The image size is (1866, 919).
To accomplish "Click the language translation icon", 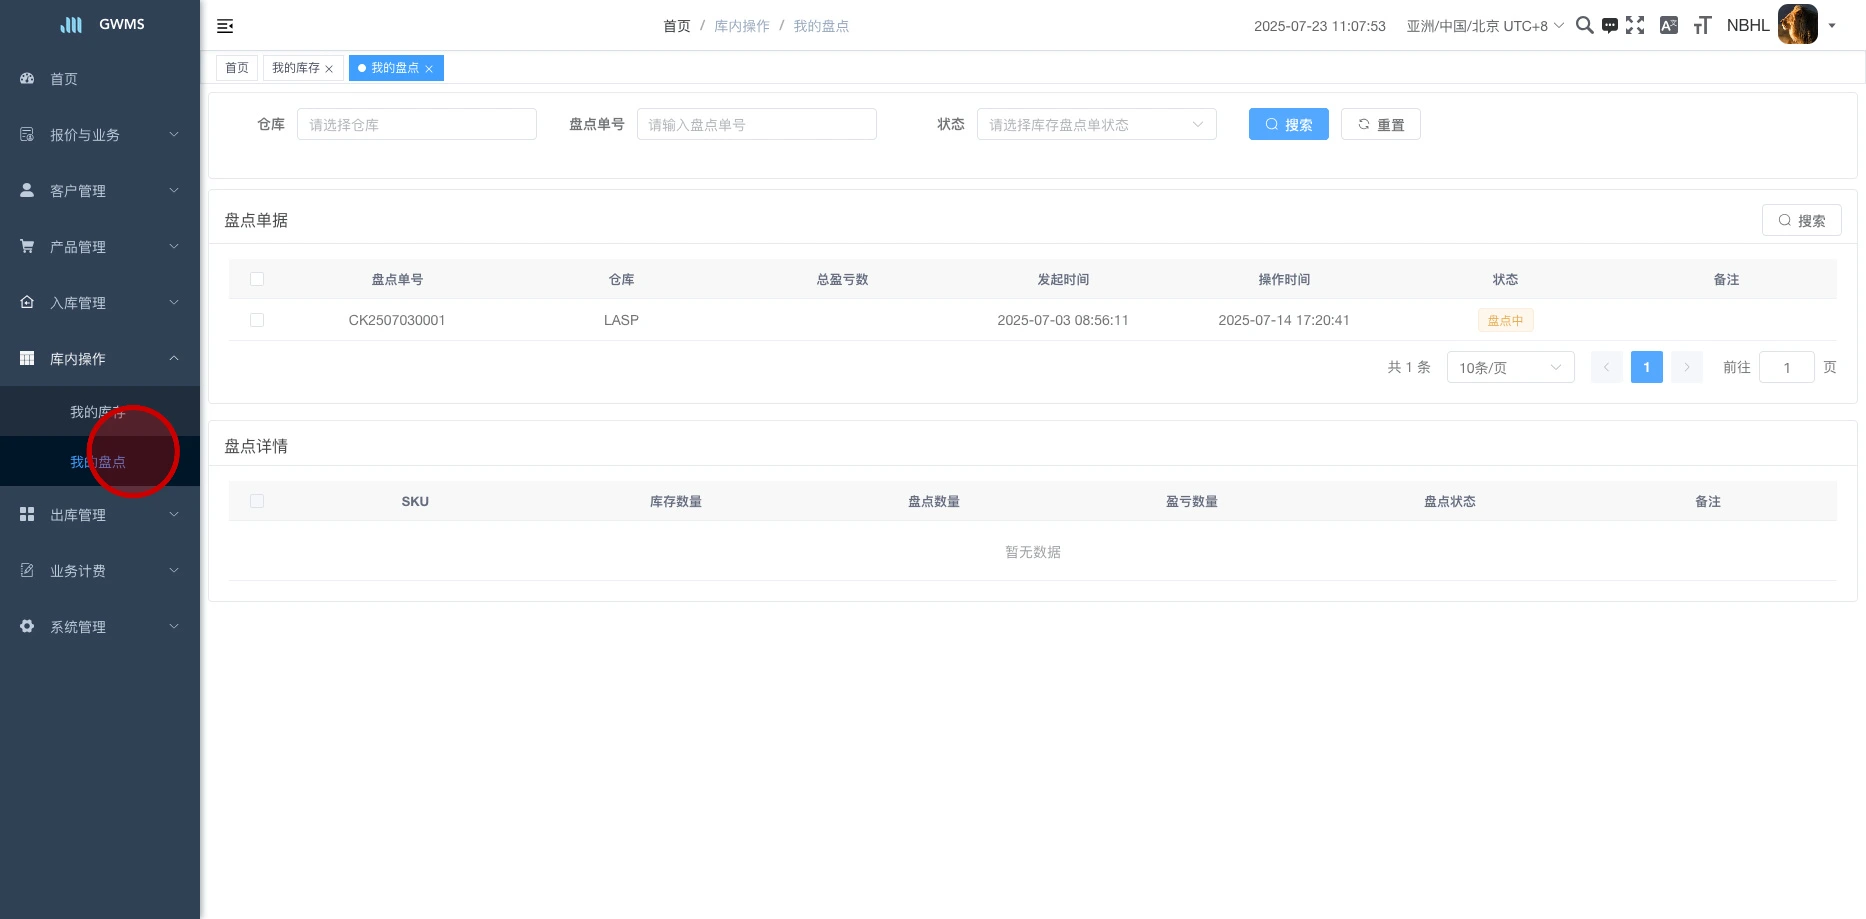I will (x=1668, y=26).
